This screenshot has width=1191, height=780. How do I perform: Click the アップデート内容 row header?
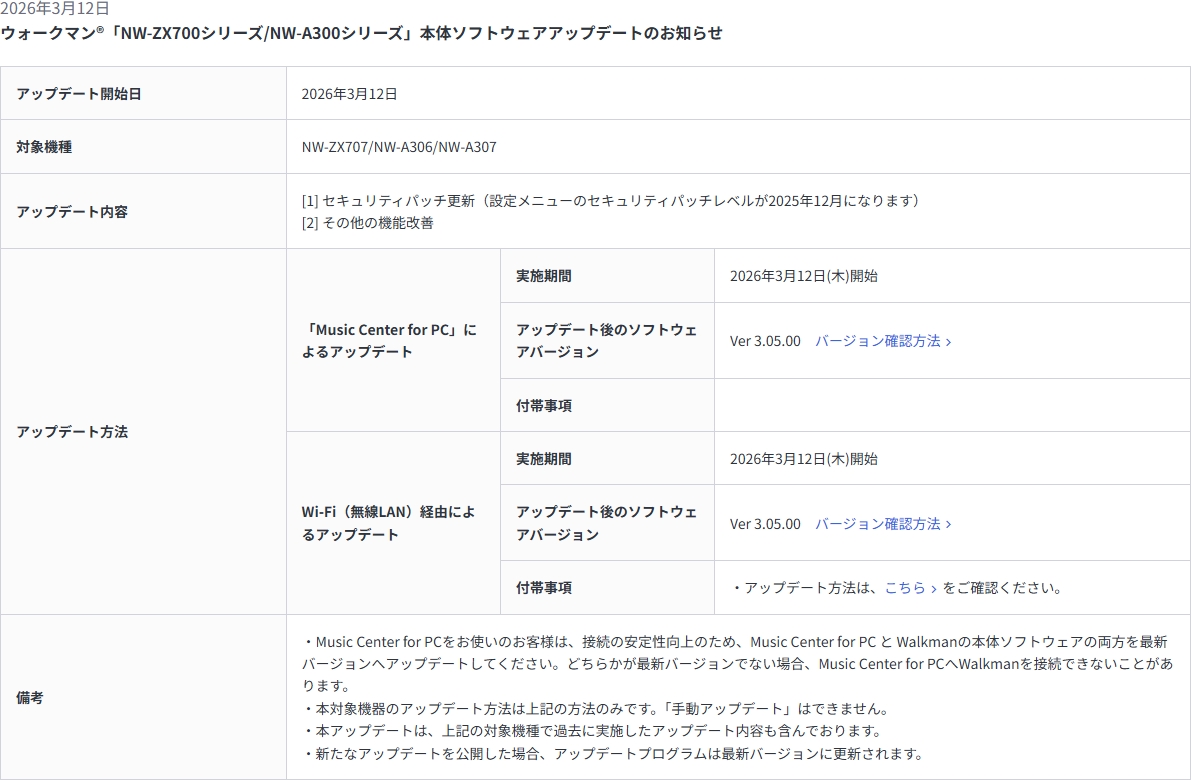coord(72,212)
